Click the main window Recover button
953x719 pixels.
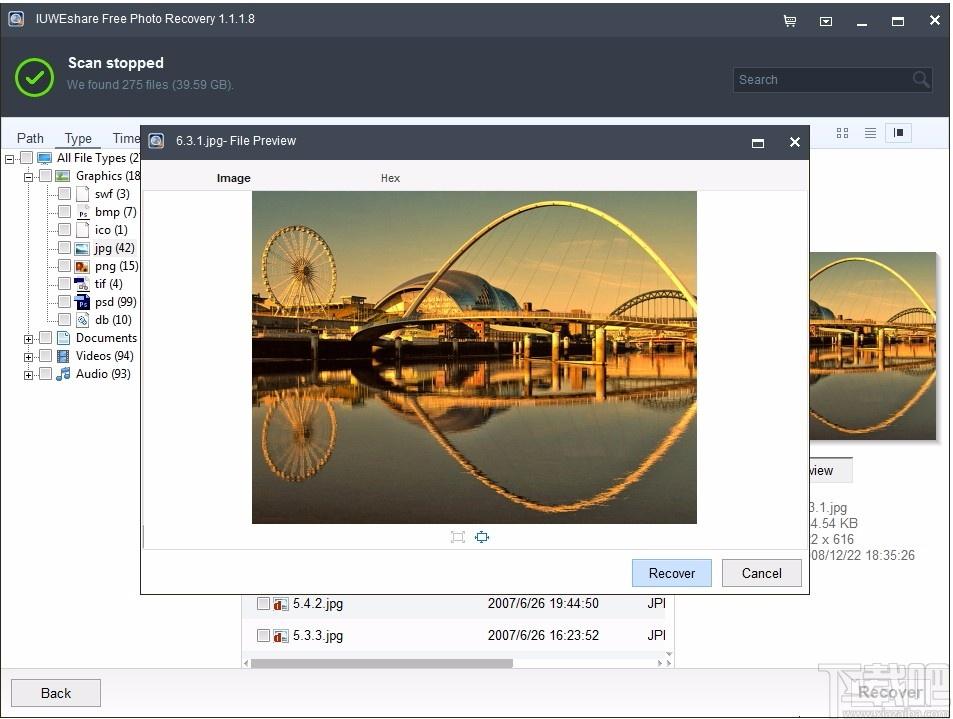click(x=890, y=692)
